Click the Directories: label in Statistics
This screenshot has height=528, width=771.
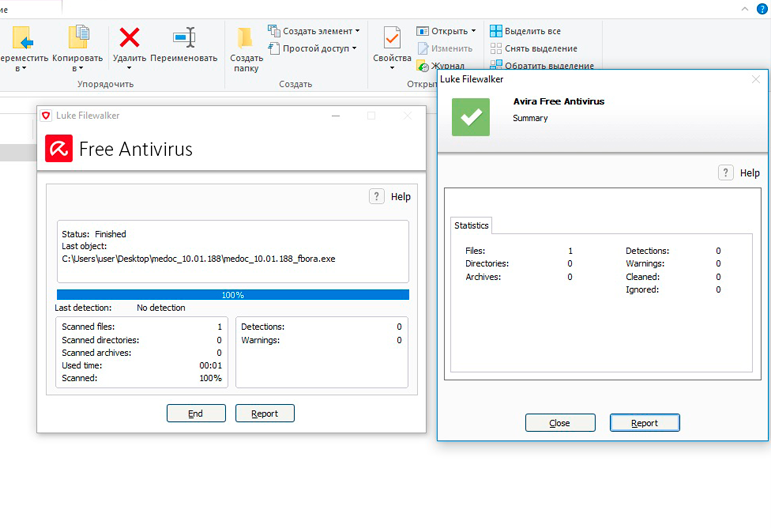pos(487,264)
